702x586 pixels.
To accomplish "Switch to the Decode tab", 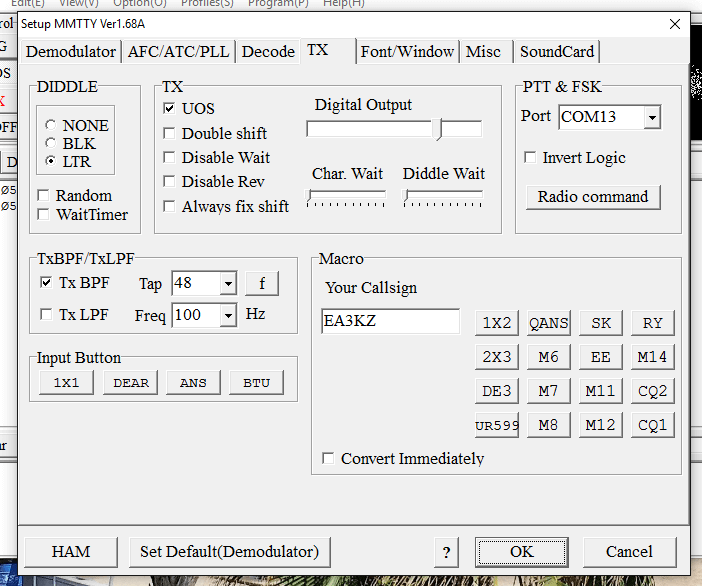I will point(268,52).
